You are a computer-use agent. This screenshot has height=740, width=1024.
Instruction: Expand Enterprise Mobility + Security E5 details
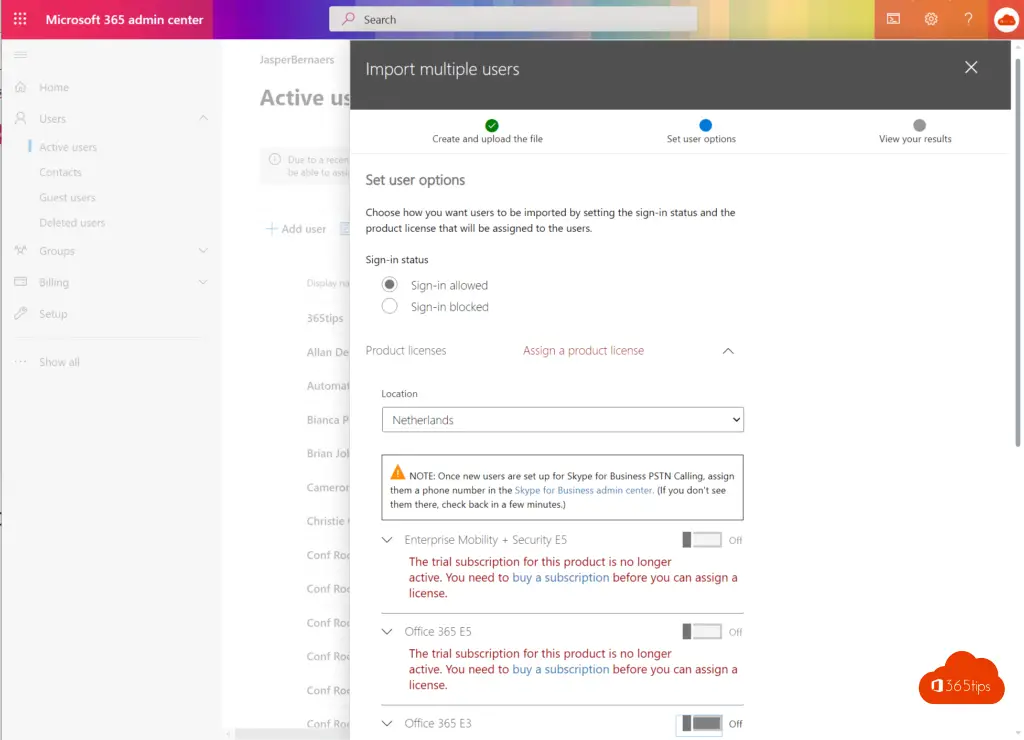coord(387,540)
